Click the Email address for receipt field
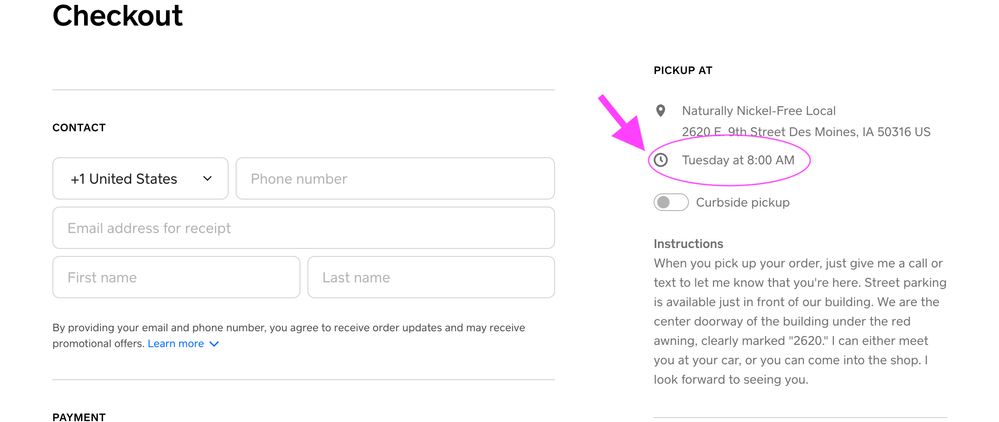Image resolution: width=999 pixels, height=422 pixels. pos(303,228)
